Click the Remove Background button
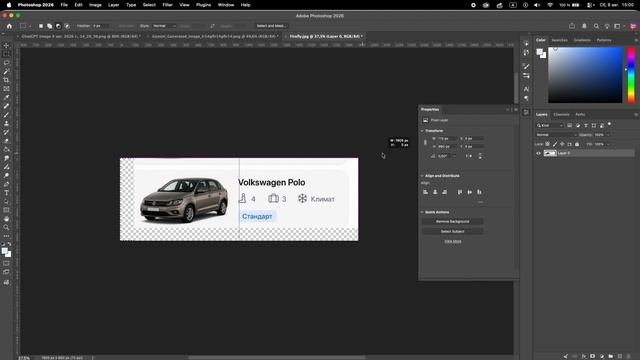This screenshot has height=360, width=640. tap(453, 221)
